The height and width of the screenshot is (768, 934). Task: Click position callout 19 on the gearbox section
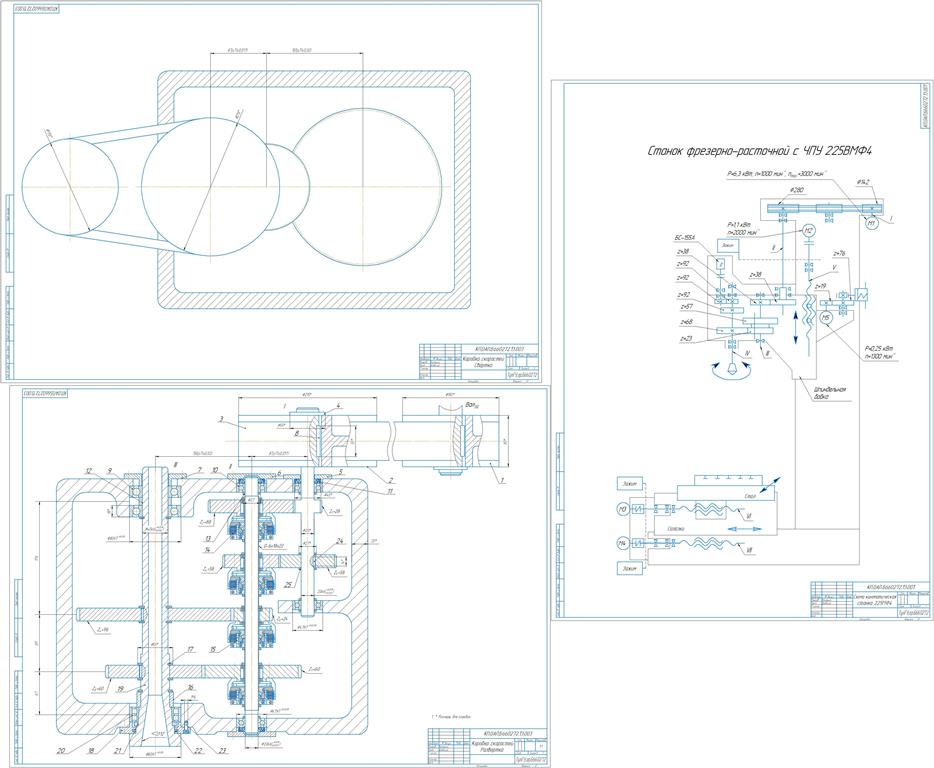[119, 689]
